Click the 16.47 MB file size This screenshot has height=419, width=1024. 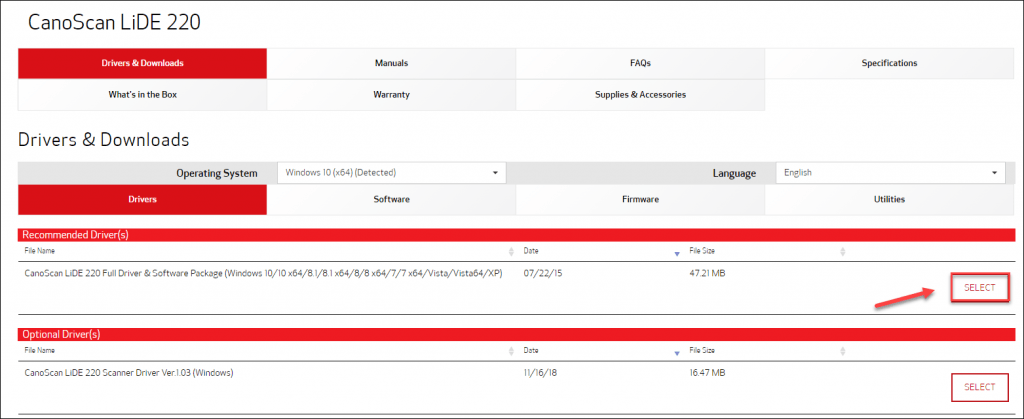point(707,373)
